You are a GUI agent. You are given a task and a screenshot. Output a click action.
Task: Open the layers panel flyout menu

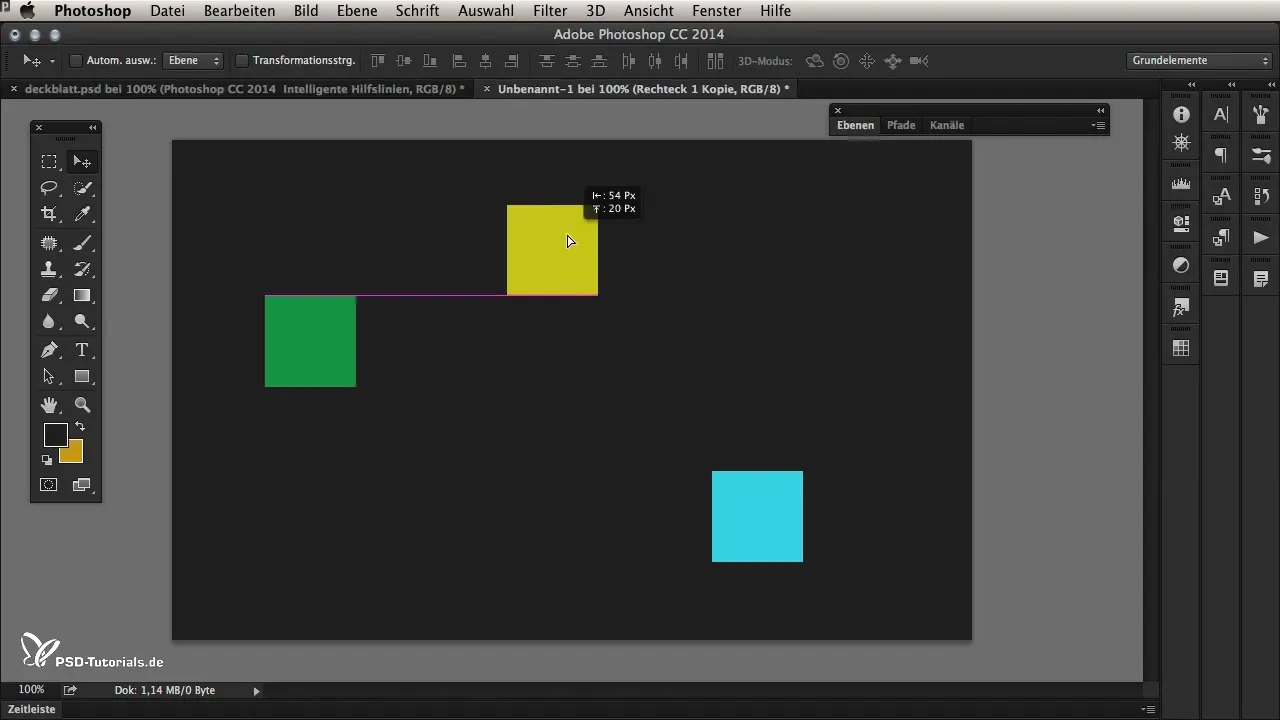point(1099,126)
